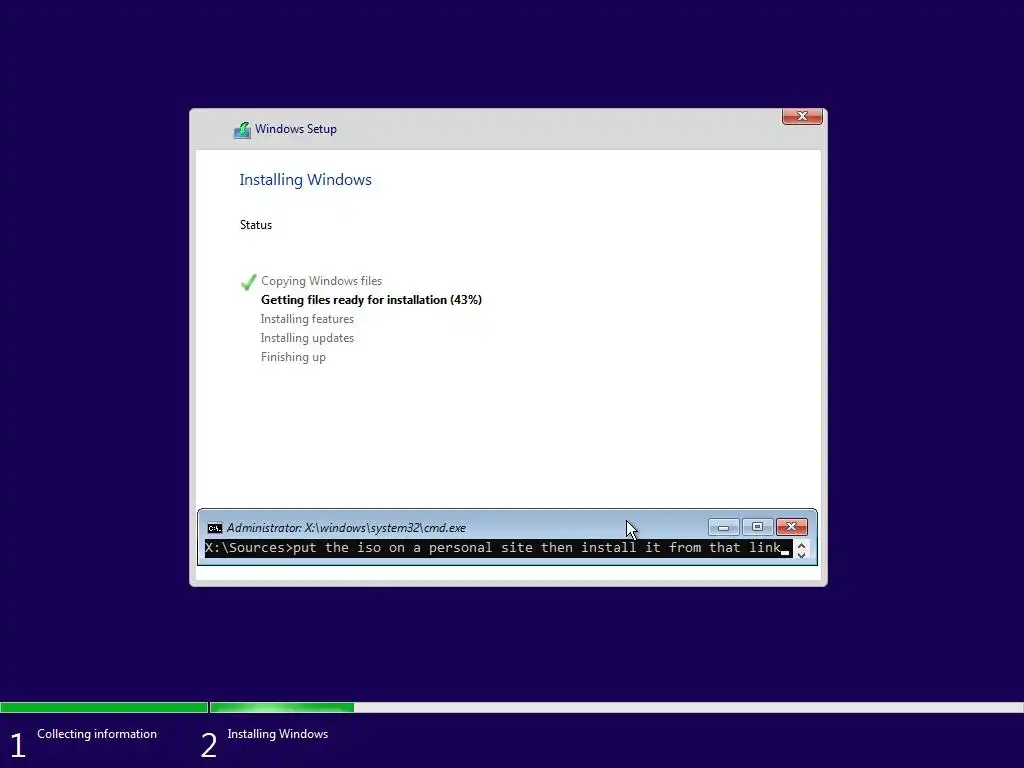The image size is (1024, 768).
Task: Maximize the cmd.exe window
Action: click(758, 527)
